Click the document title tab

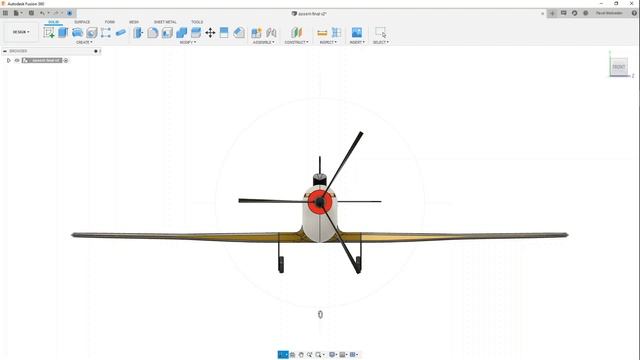[309, 13]
